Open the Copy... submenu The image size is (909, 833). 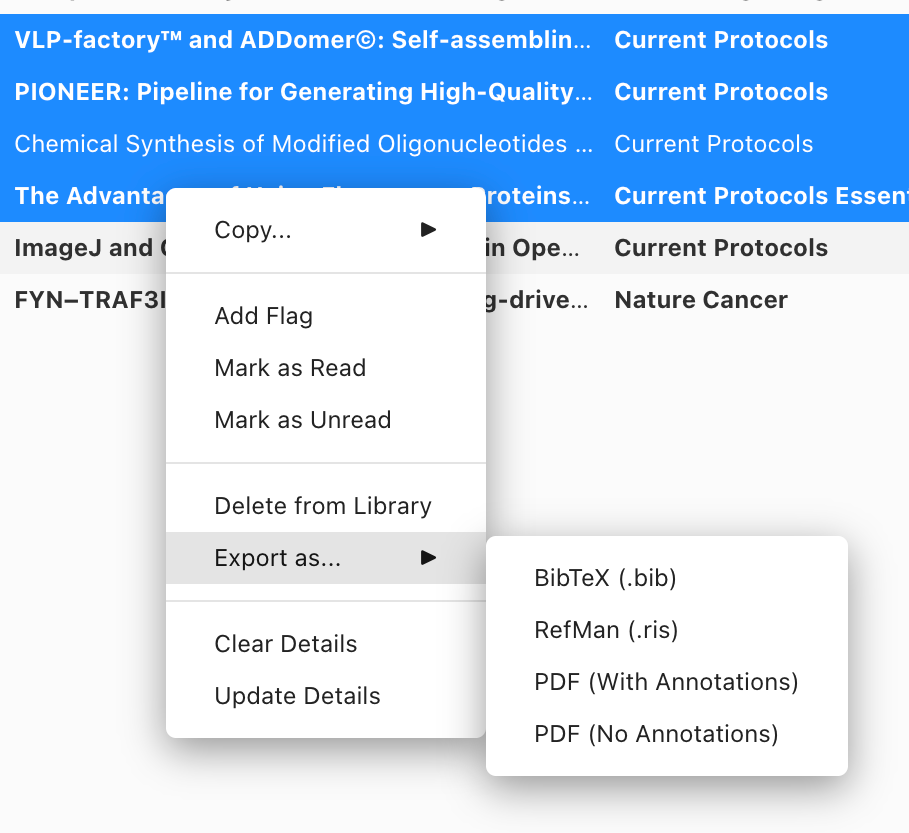(253, 230)
